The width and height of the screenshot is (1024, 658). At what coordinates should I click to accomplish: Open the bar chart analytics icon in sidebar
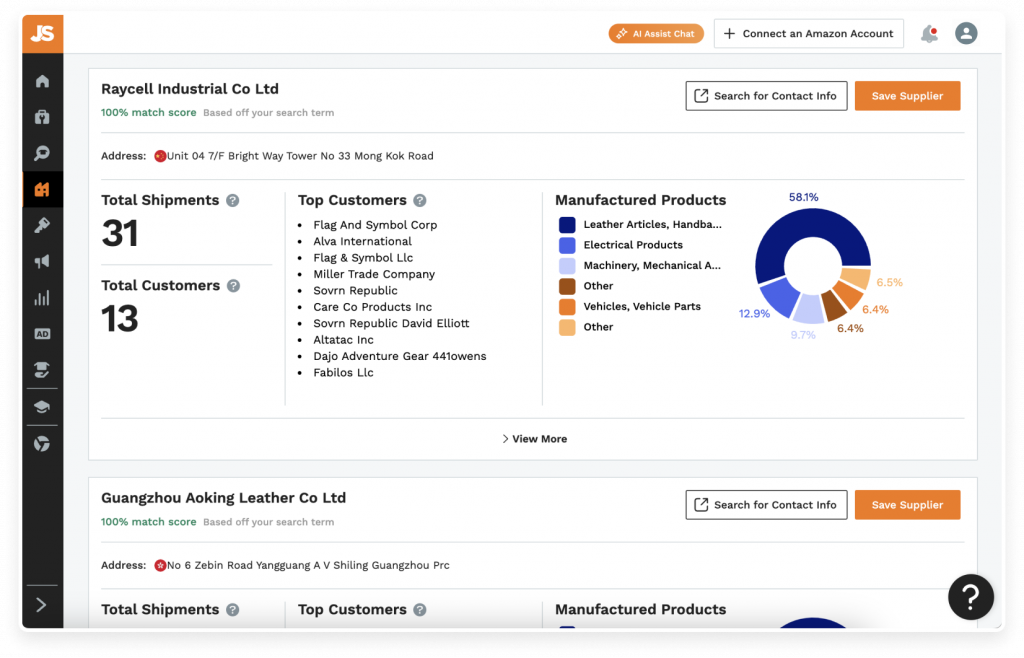coord(42,298)
